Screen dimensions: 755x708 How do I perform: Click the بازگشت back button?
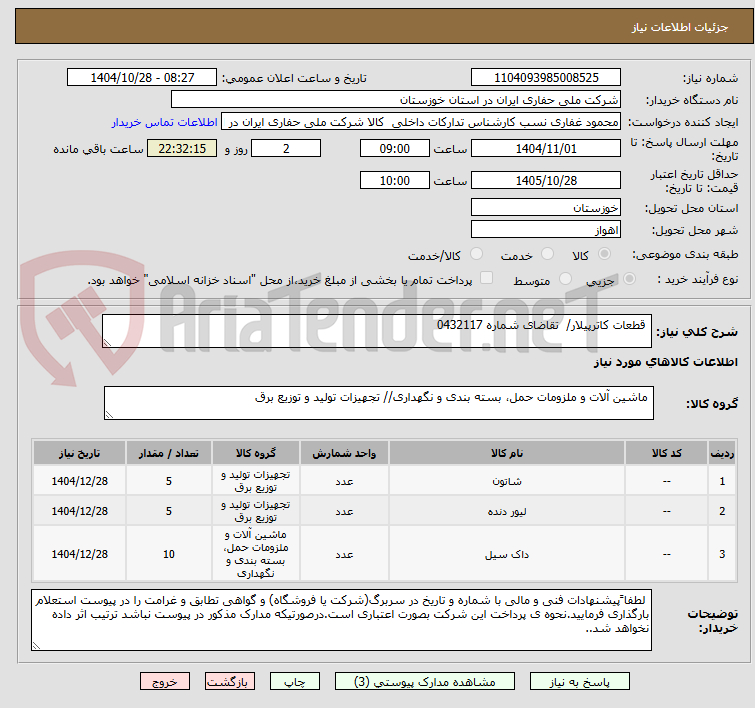[230, 681]
